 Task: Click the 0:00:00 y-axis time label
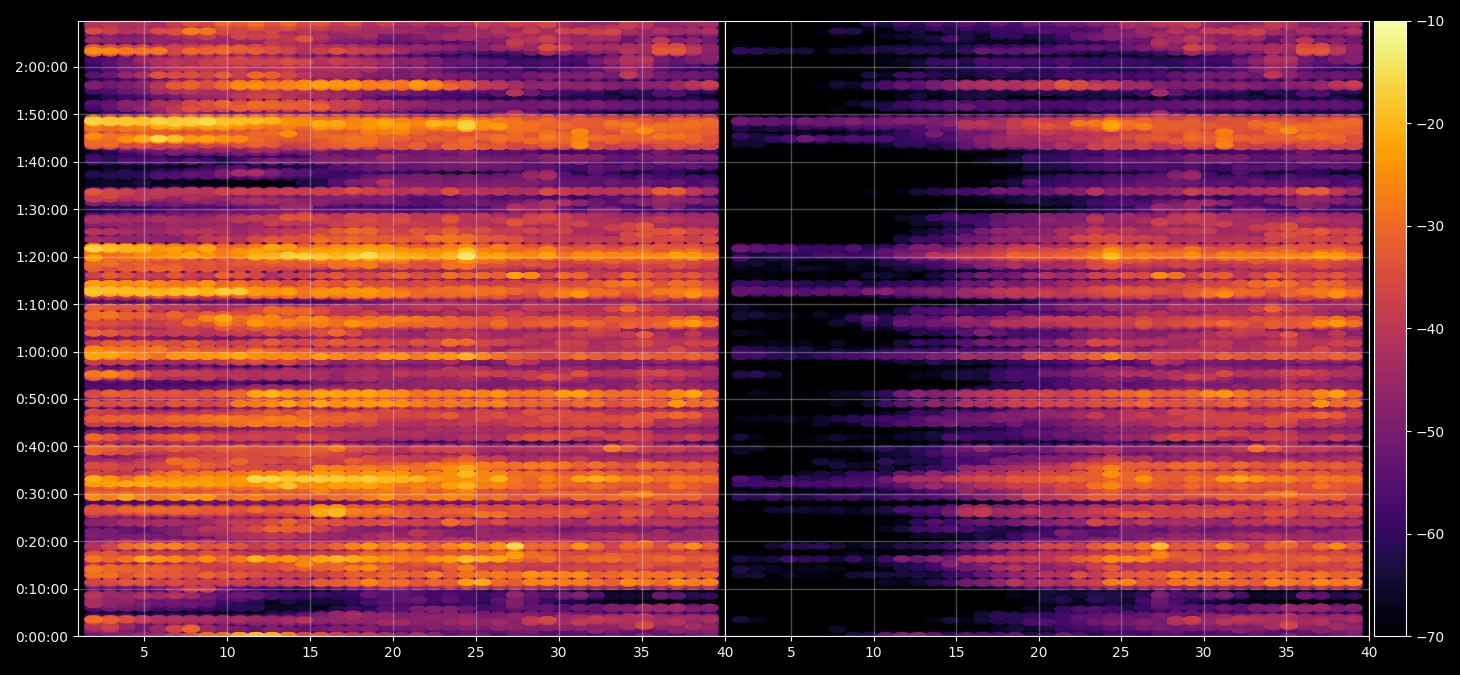click(42, 637)
